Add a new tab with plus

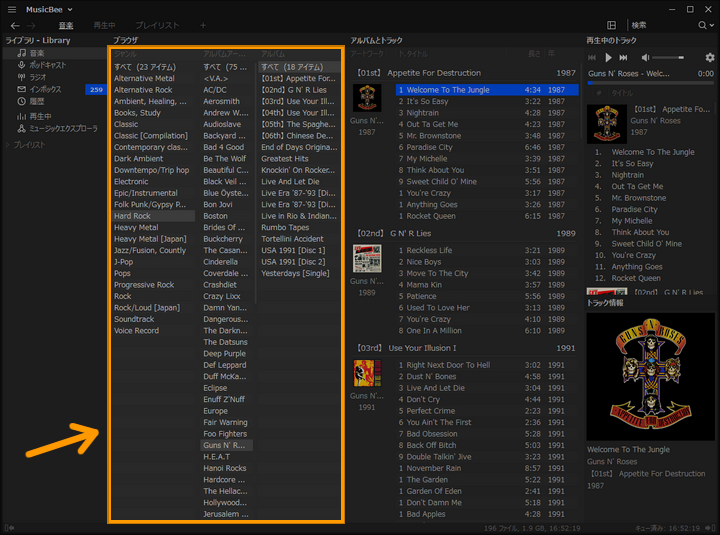(203, 26)
